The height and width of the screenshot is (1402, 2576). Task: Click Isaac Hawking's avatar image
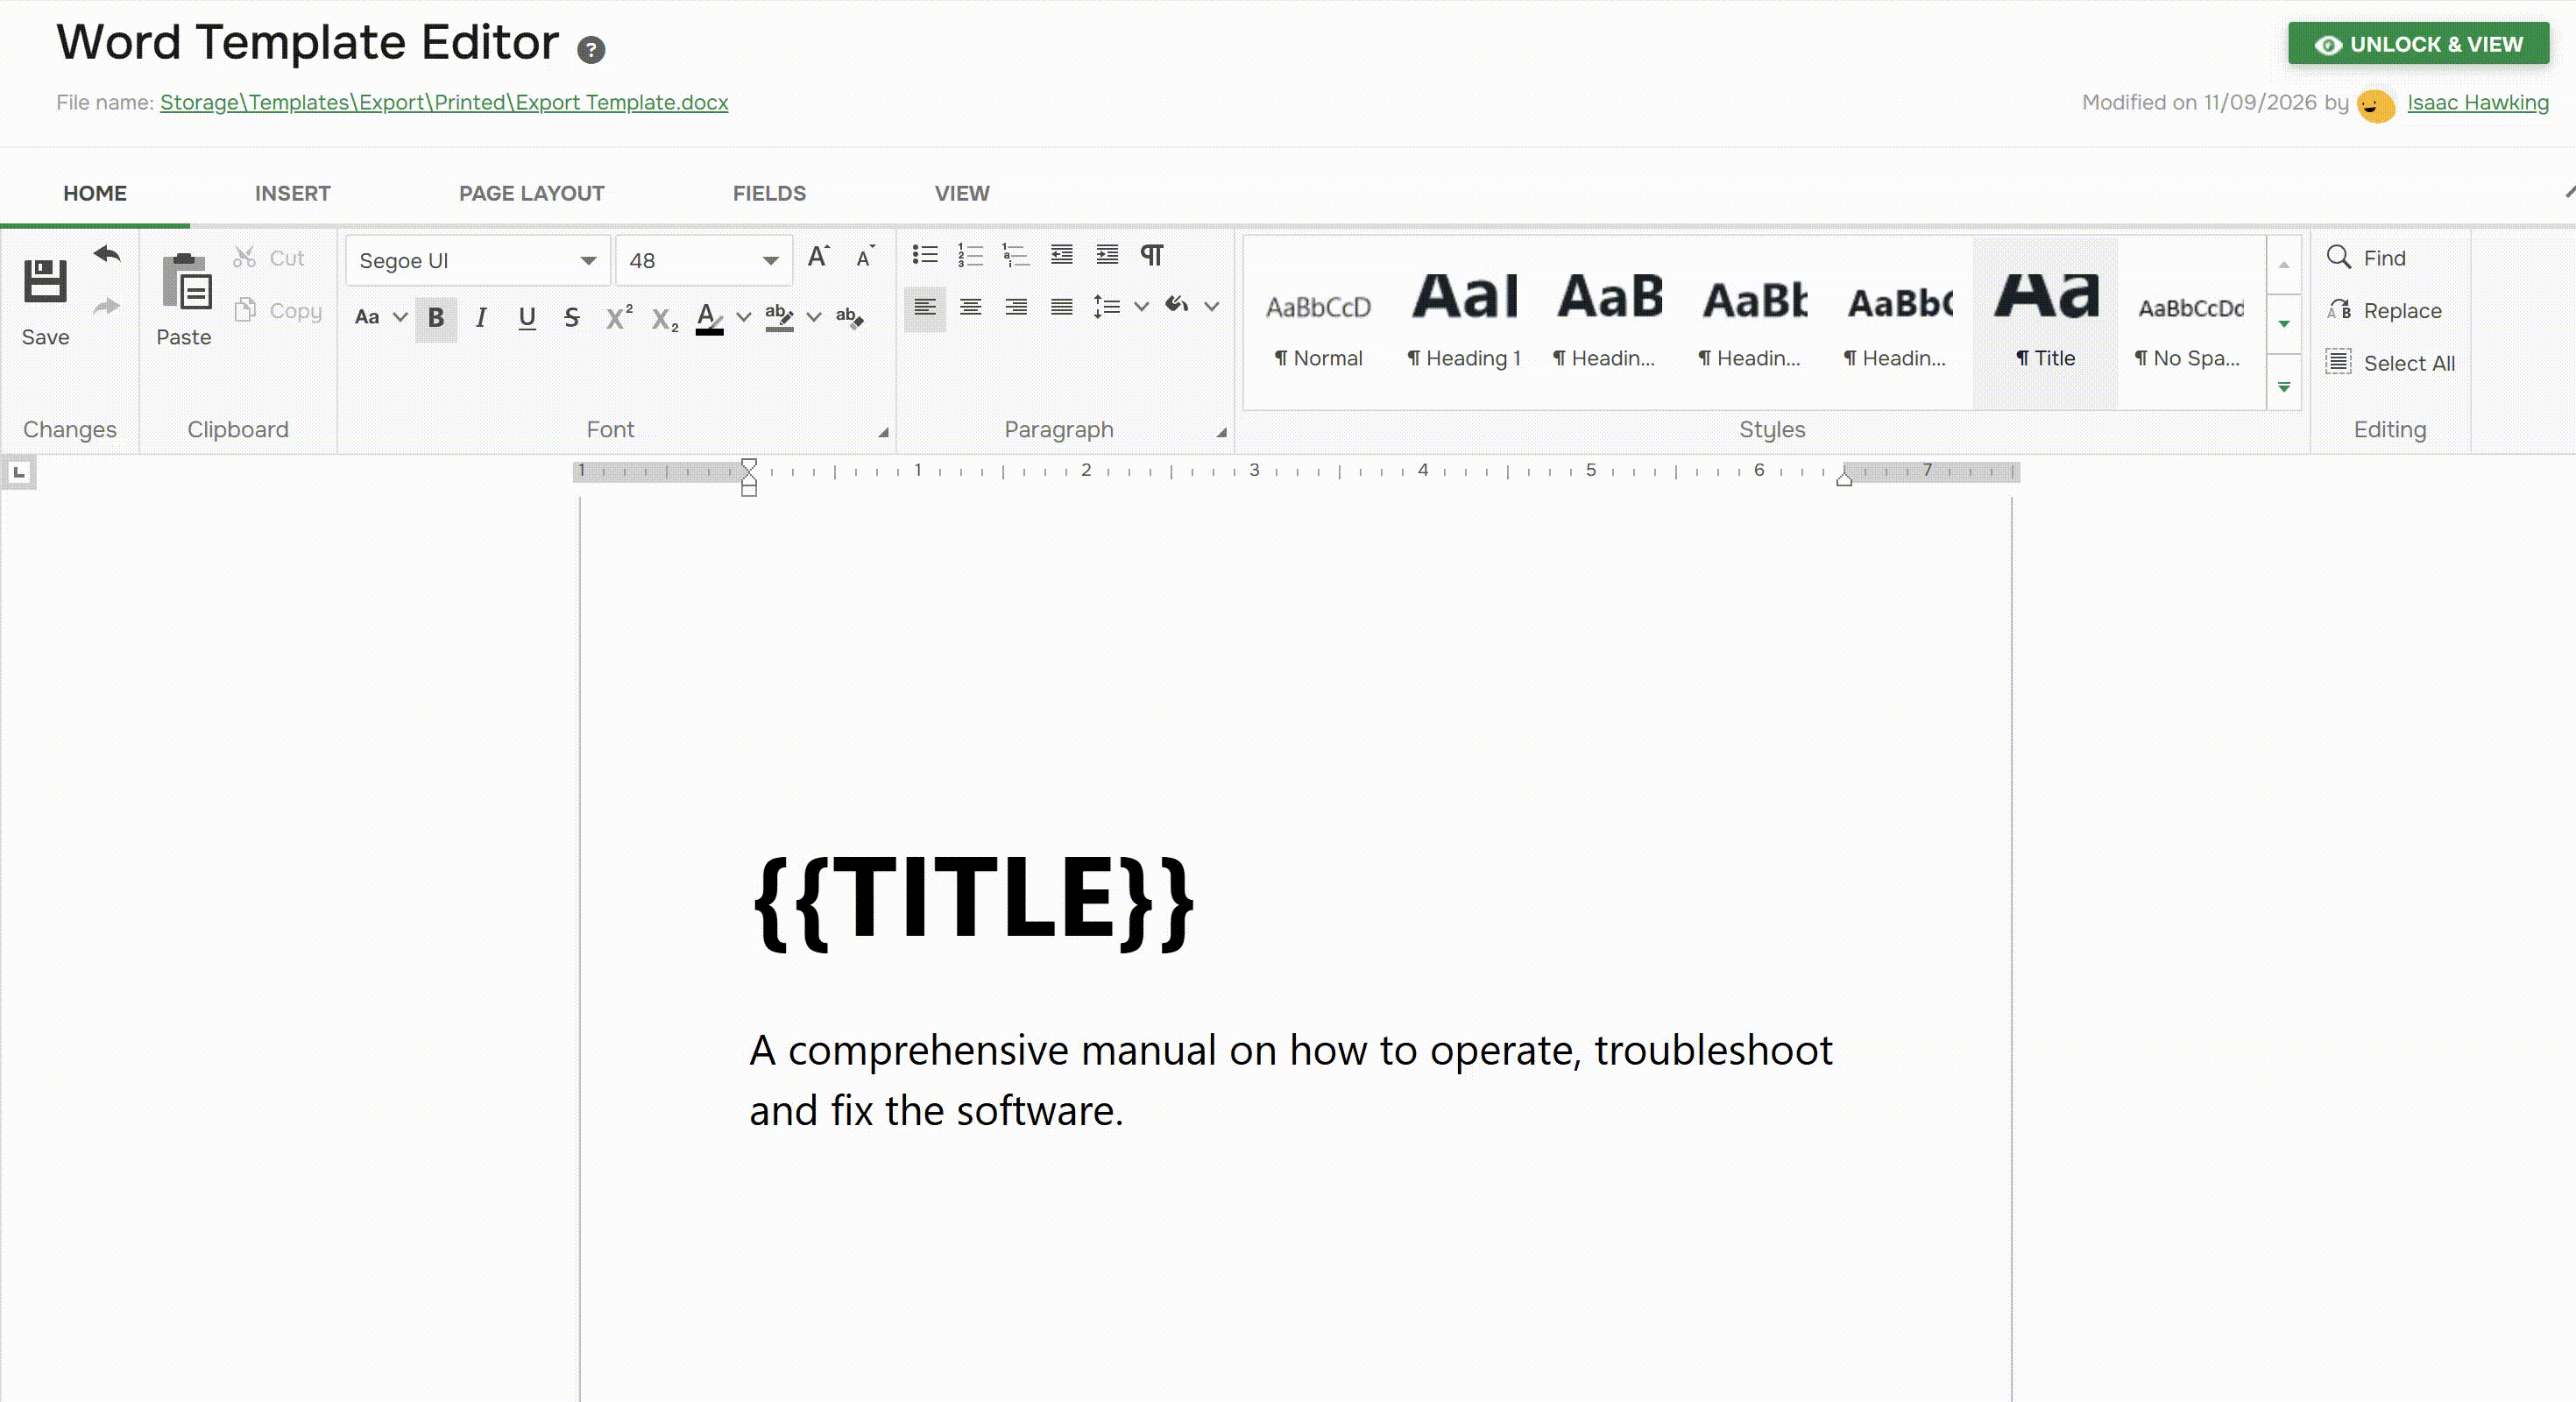pos(2376,104)
